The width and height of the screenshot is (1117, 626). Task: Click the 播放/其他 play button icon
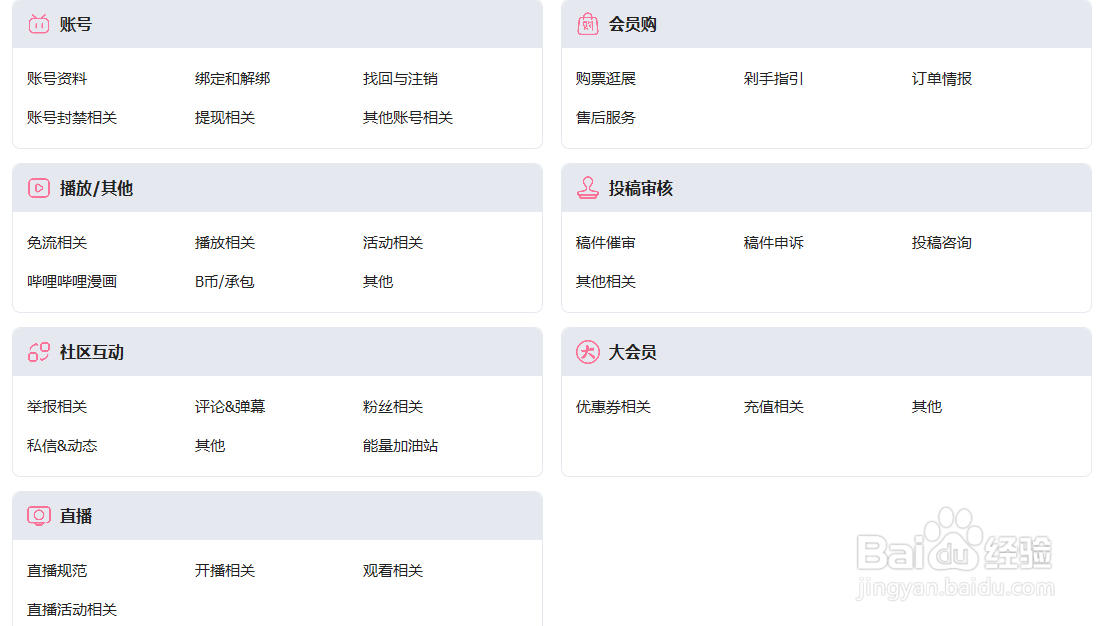(38, 188)
